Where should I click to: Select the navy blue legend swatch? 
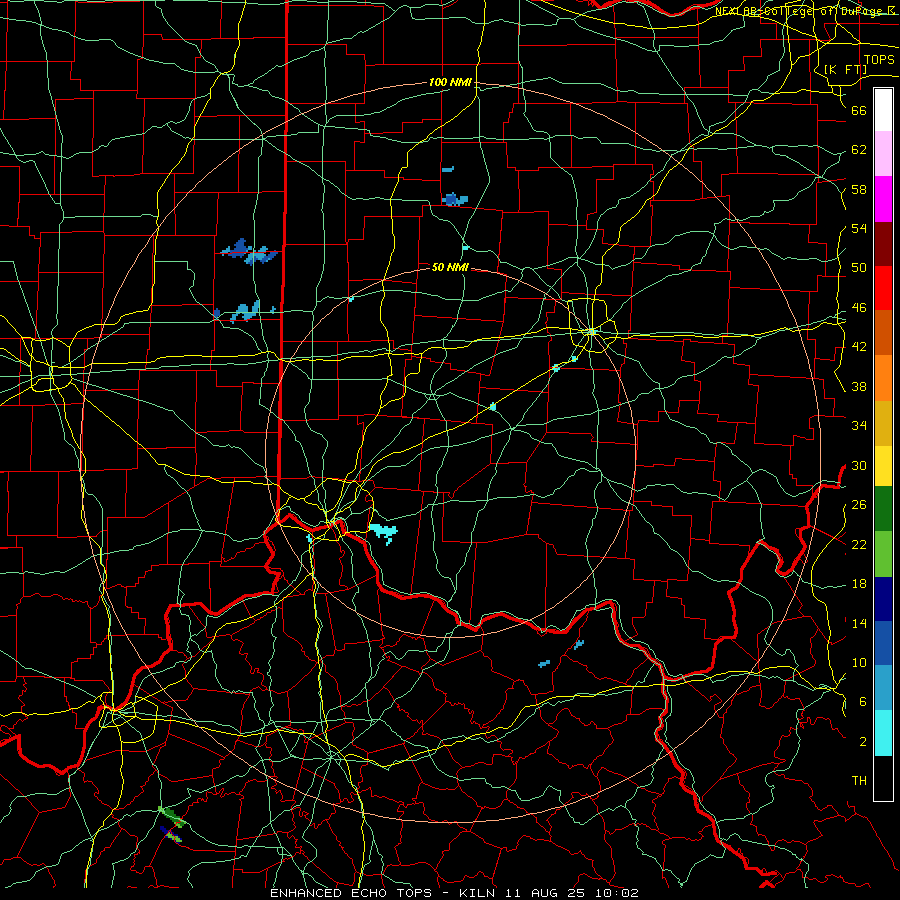pos(883,599)
